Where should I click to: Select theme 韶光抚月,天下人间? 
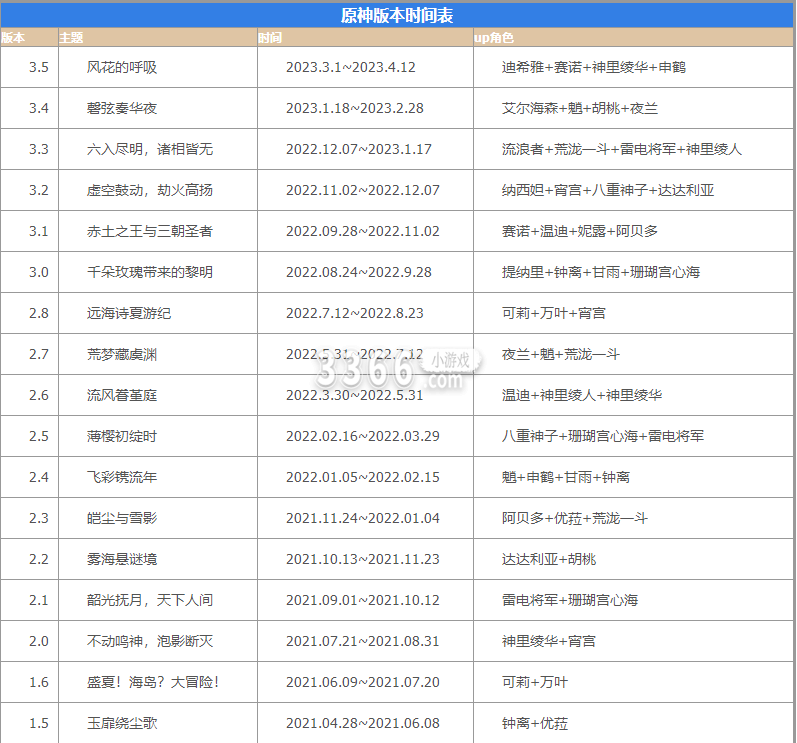coord(150,600)
